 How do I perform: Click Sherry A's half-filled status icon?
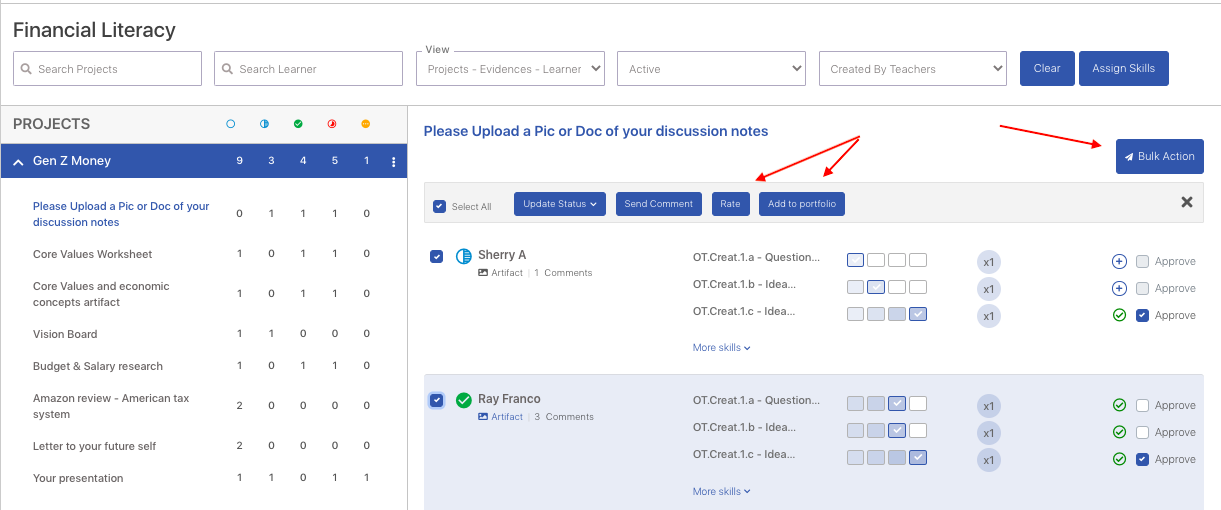(x=464, y=256)
